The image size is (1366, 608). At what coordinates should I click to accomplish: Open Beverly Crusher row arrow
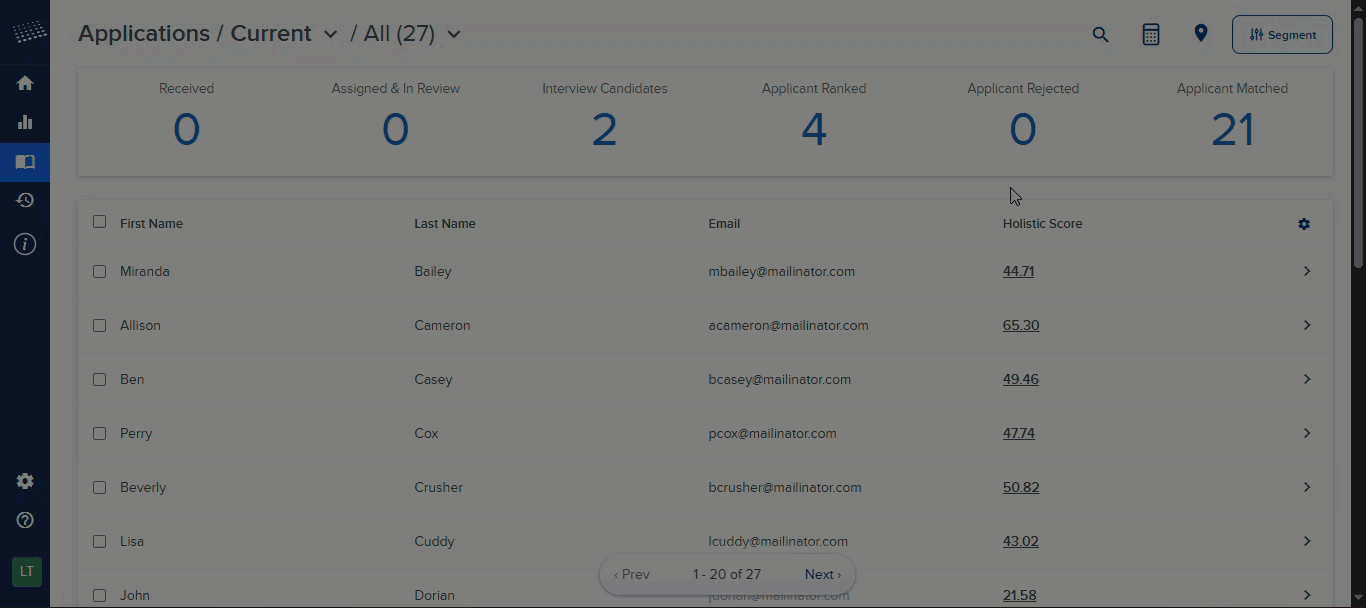click(x=1307, y=487)
